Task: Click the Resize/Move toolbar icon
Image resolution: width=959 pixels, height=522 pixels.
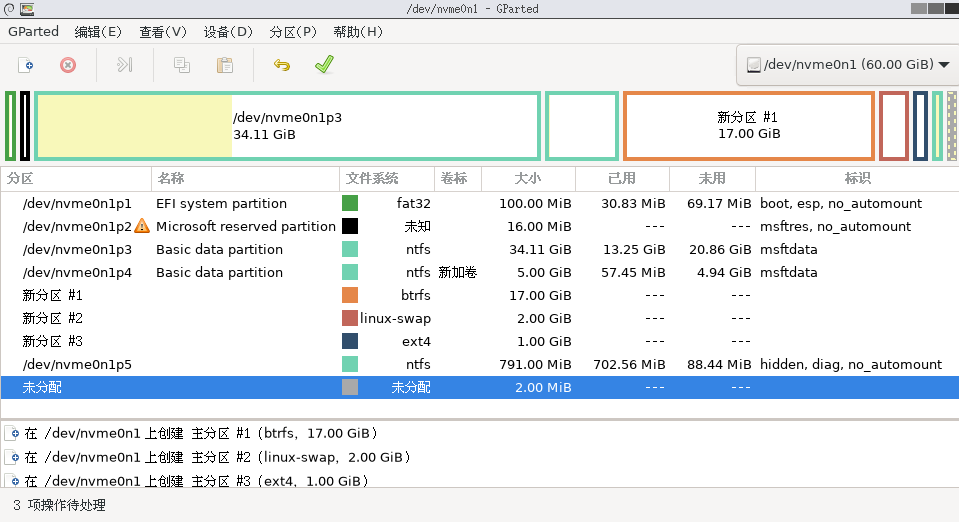Action: 124,65
